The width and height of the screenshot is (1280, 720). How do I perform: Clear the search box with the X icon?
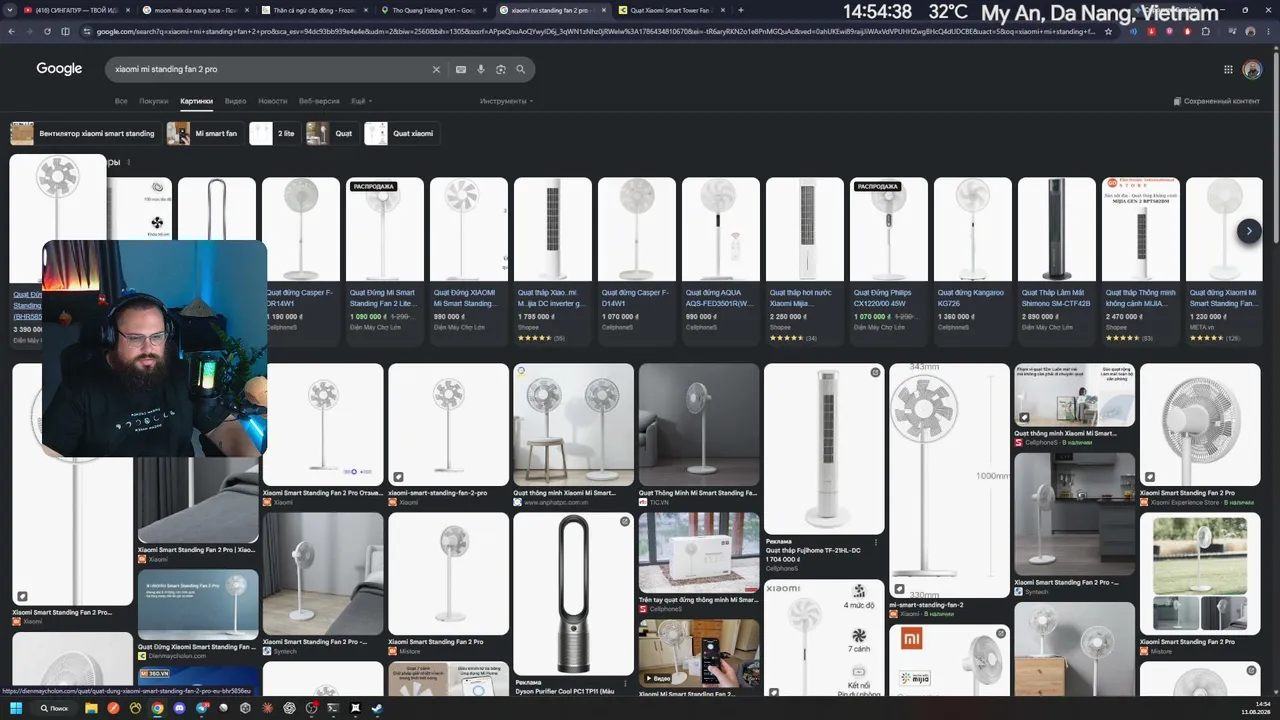[x=436, y=69]
